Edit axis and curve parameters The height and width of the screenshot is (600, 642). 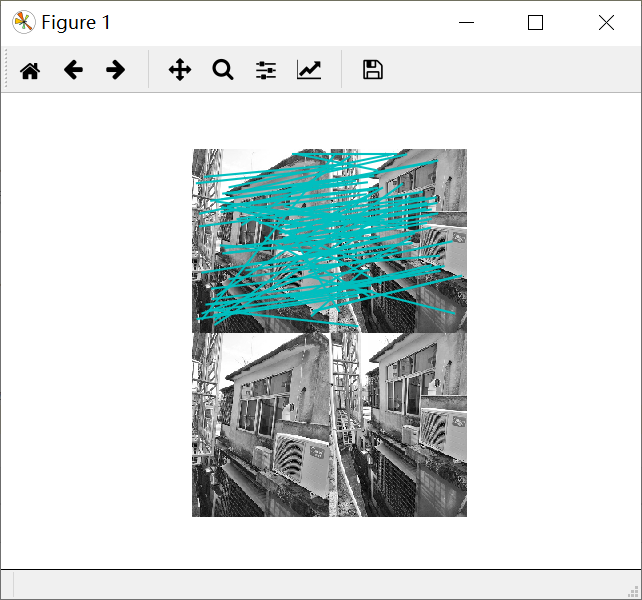pos(309,70)
